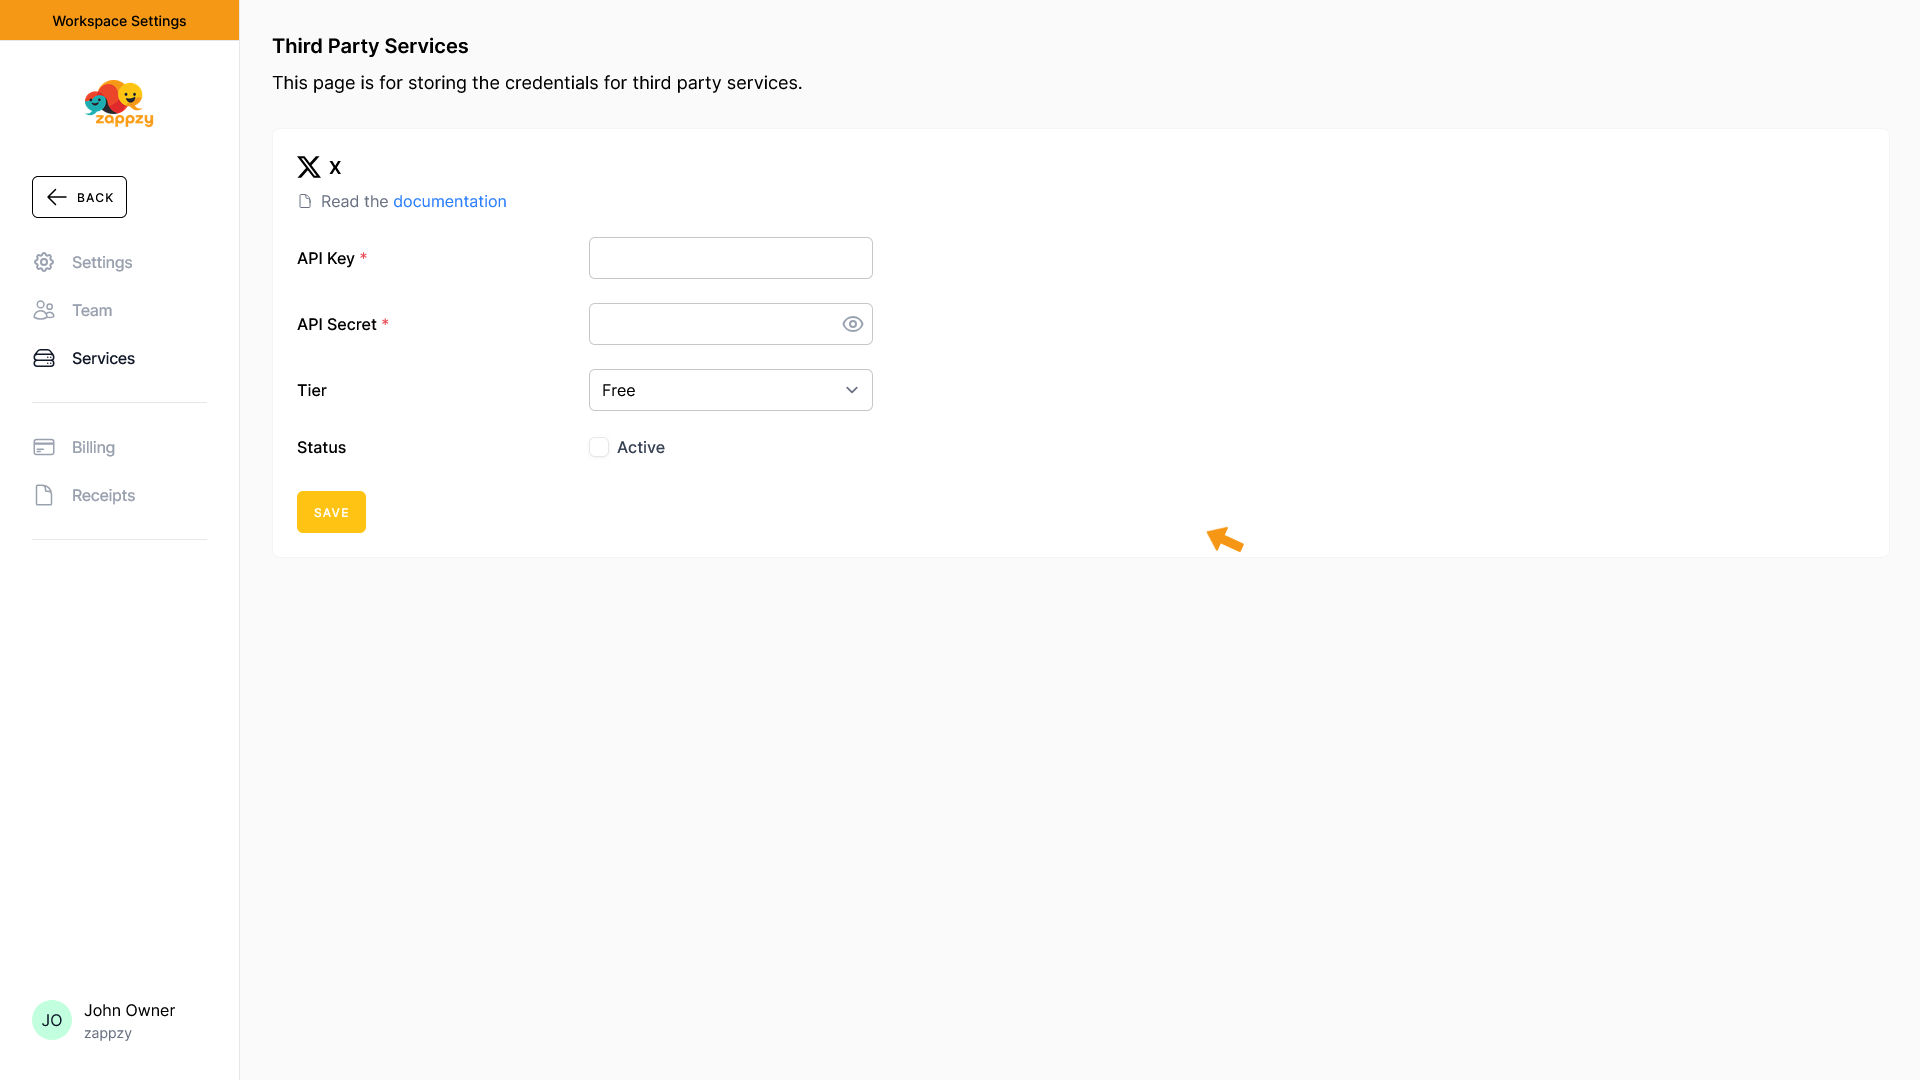The width and height of the screenshot is (1920, 1080).
Task: Open the Team menu item
Action: coord(92,310)
